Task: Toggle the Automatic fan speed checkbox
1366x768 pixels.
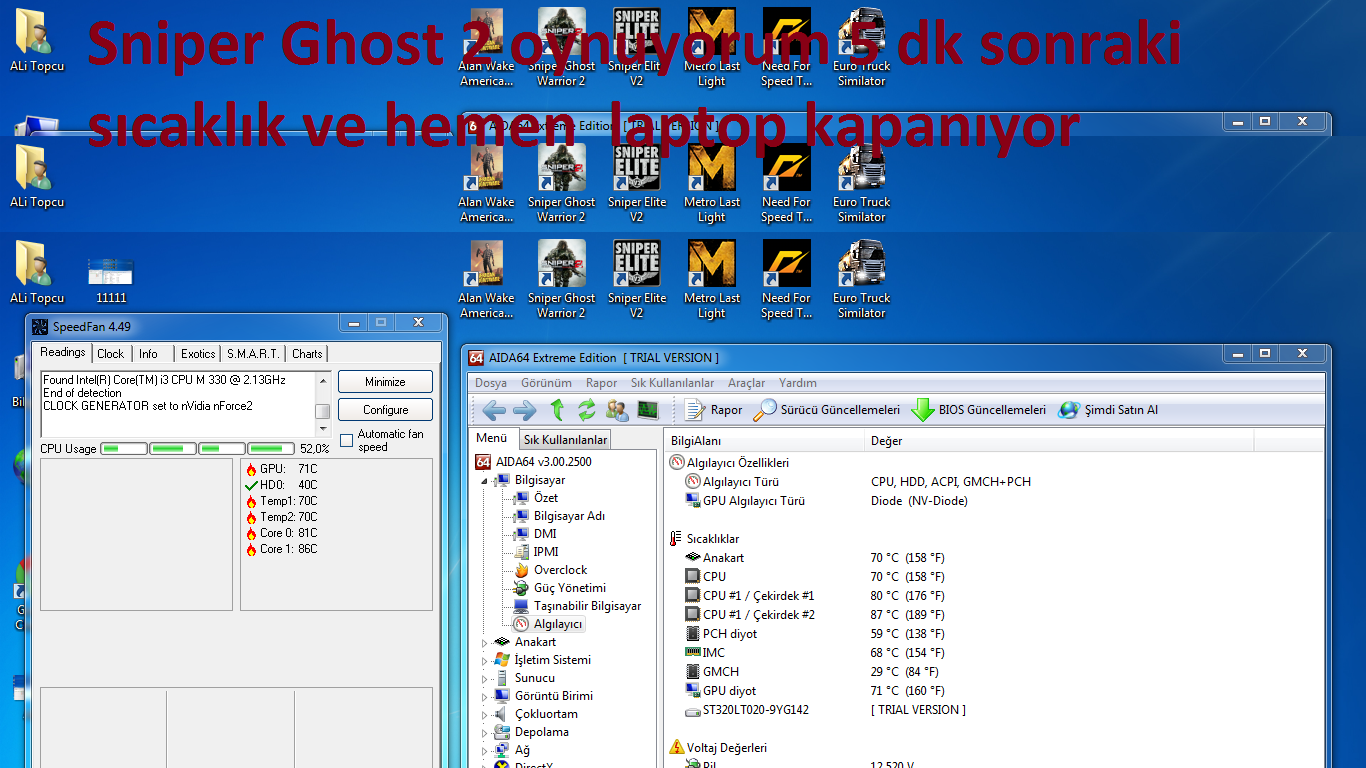Action: point(347,440)
